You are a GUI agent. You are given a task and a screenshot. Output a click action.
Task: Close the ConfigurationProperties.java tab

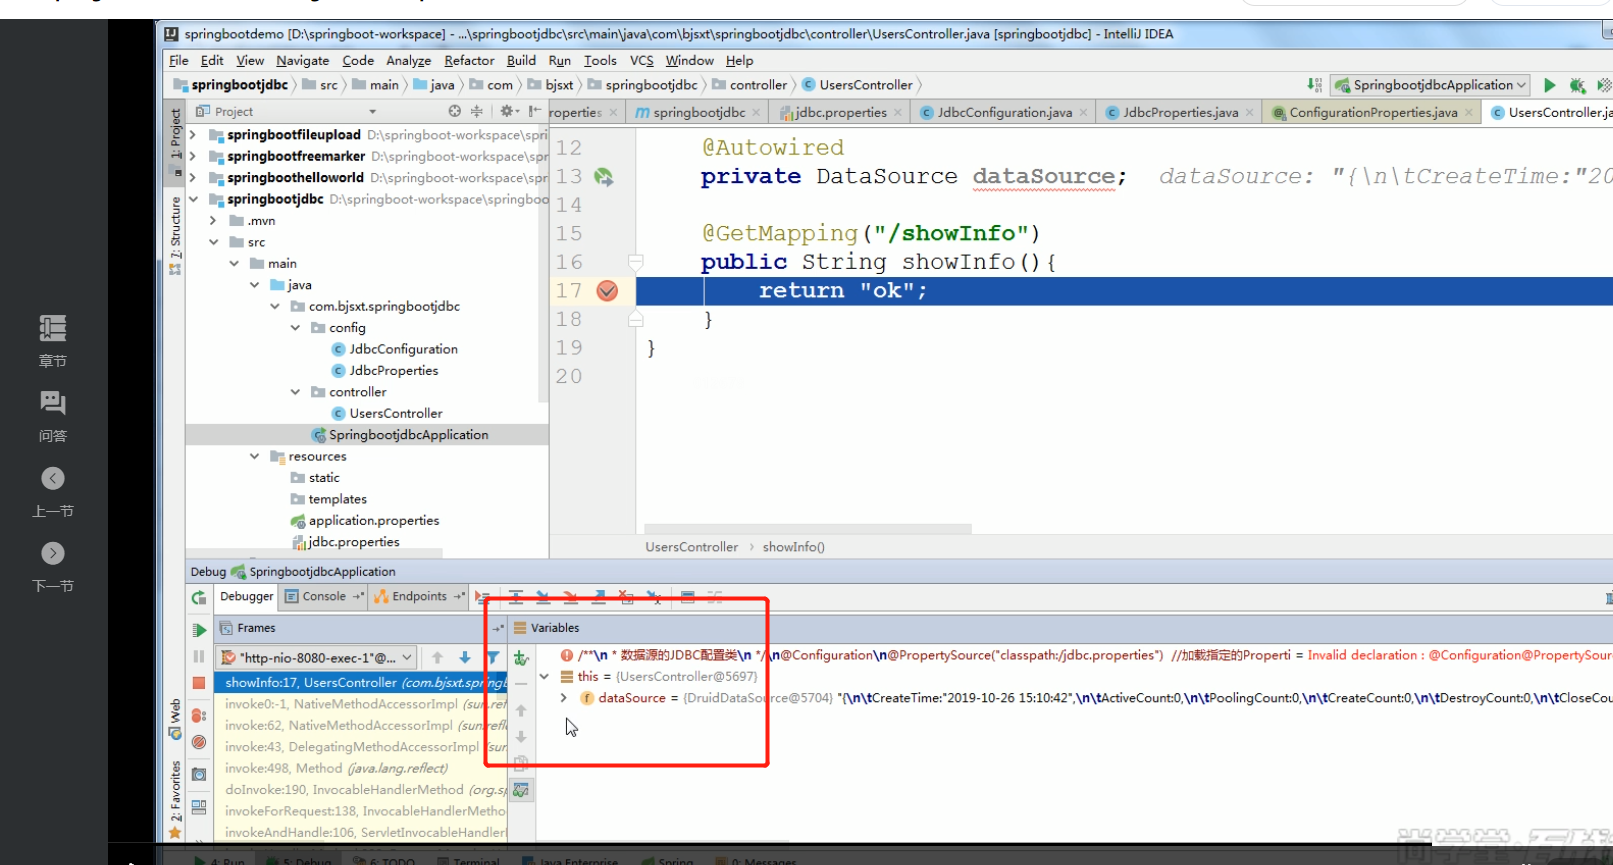(1468, 113)
